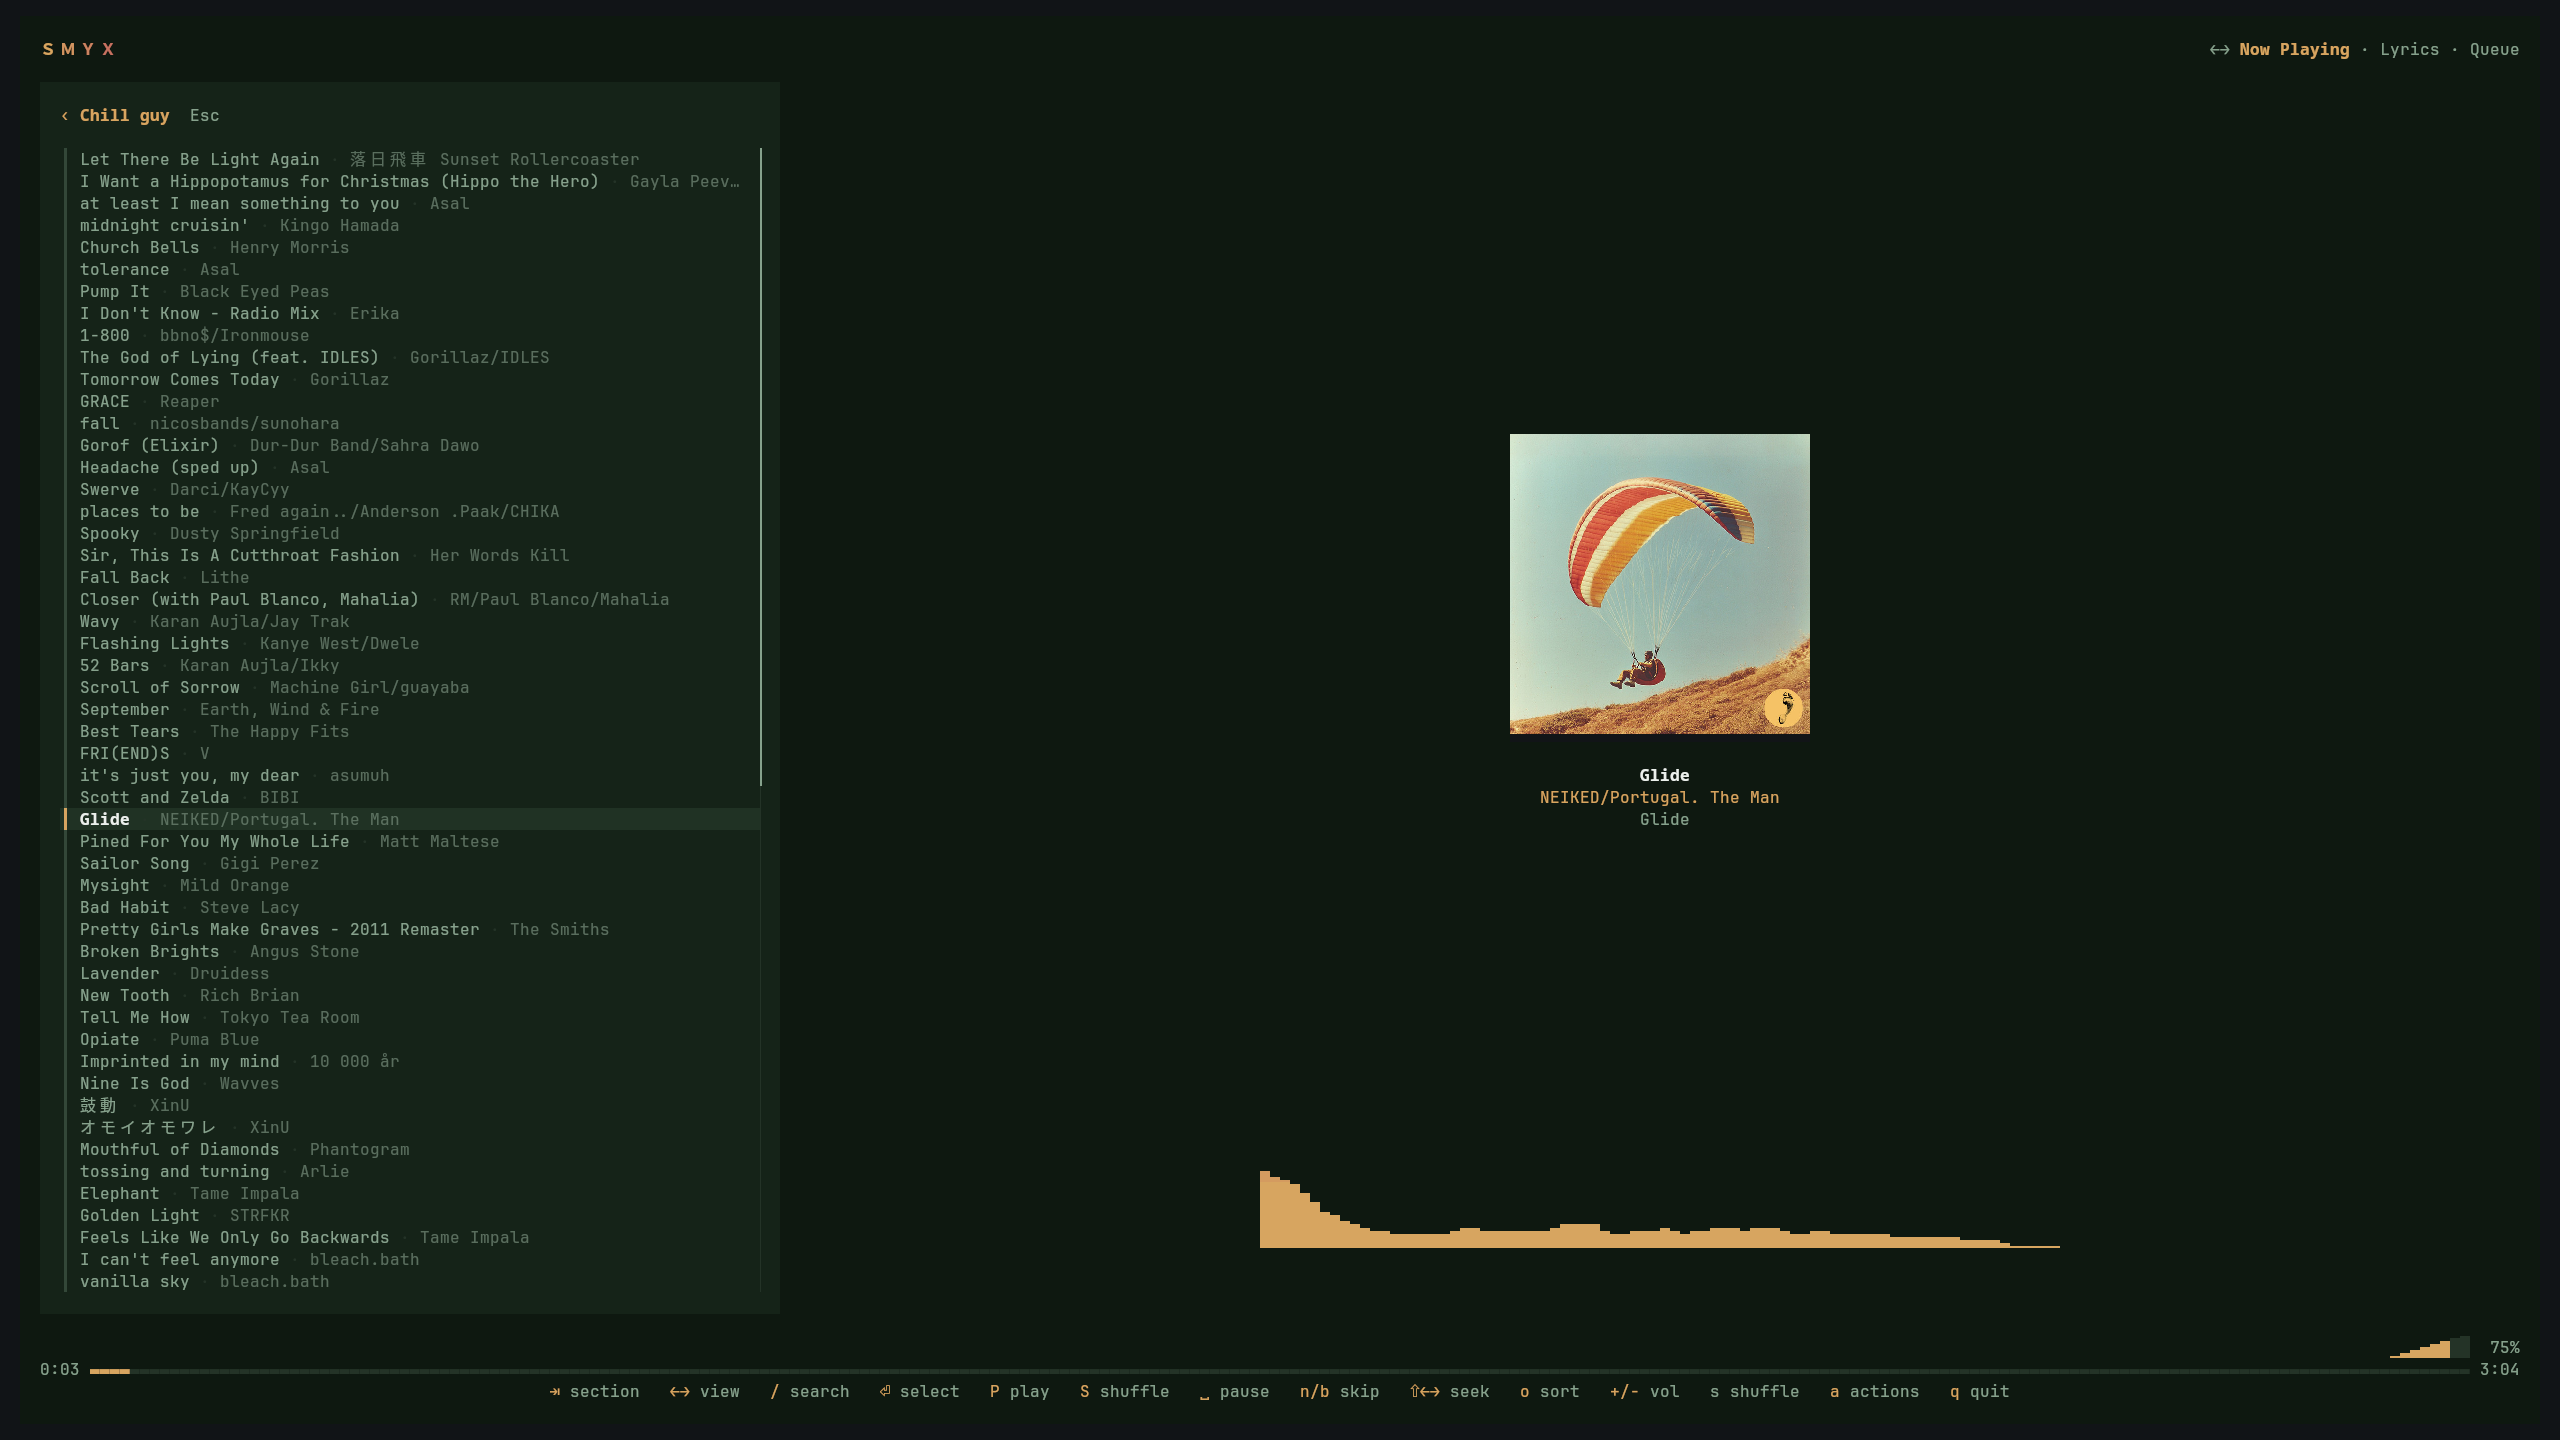Click the NEIKED/Portugal. The Man artist under cover
This screenshot has width=2560, height=1440.
[1660, 798]
